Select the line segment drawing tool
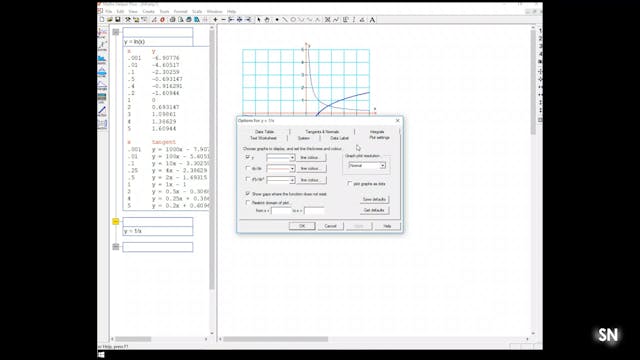The width and height of the screenshot is (640, 360). tap(285, 20)
